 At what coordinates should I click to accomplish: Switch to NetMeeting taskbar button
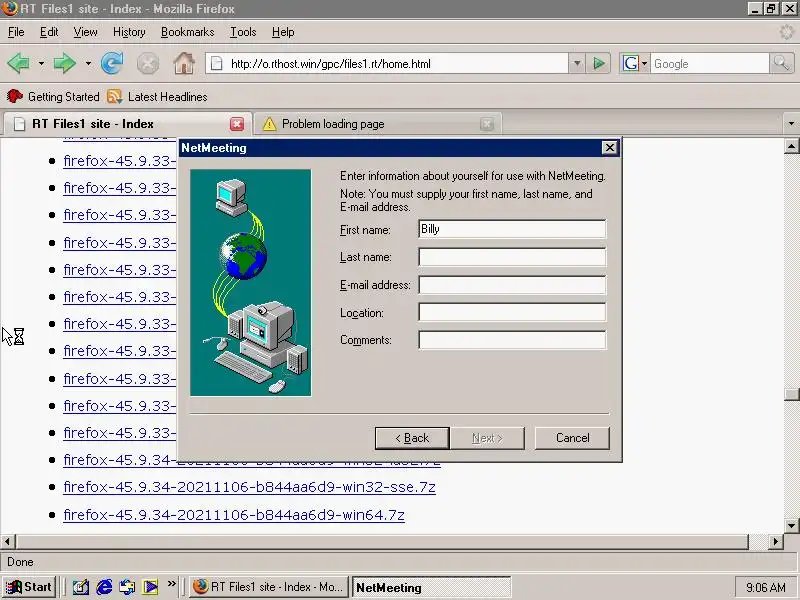[432, 587]
